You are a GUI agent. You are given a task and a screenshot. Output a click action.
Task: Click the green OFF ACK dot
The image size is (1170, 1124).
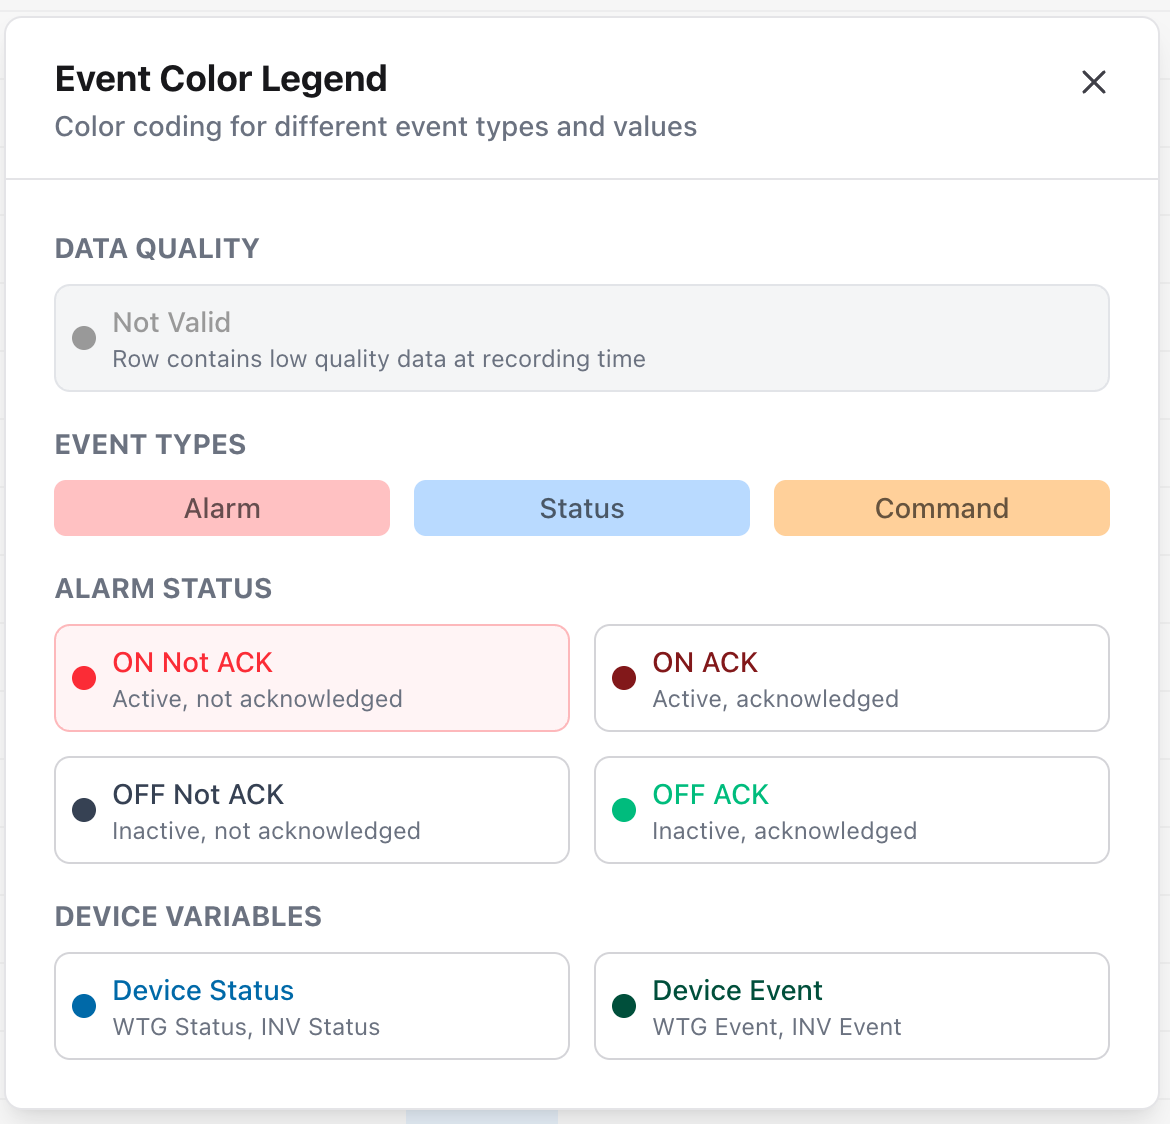tap(623, 810)
